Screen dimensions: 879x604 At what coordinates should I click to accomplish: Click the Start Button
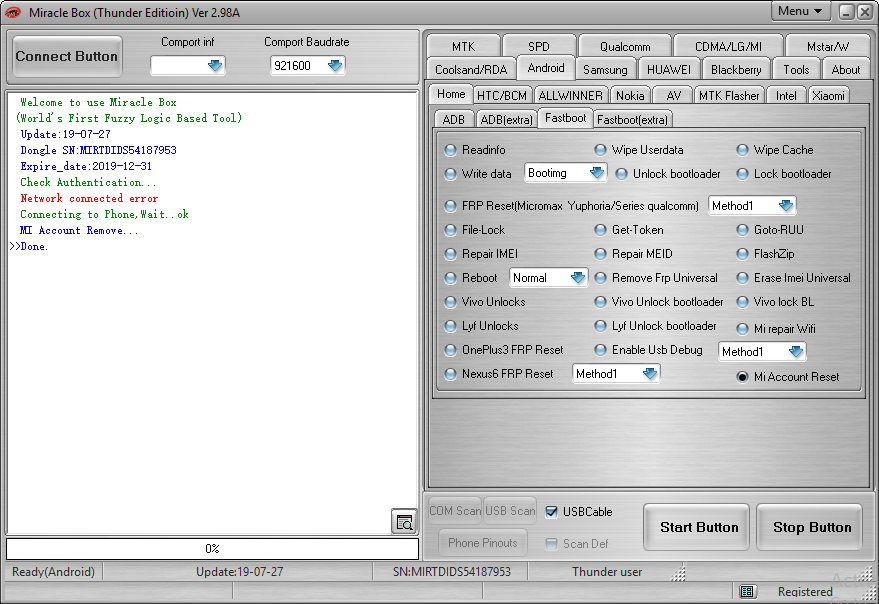click(x=696, y=527)
